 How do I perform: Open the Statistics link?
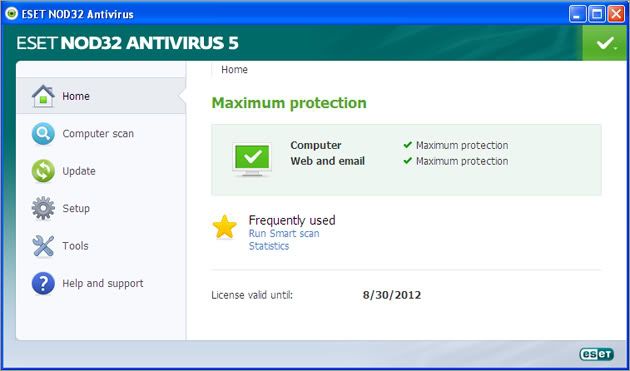click(x=269, y=246)
